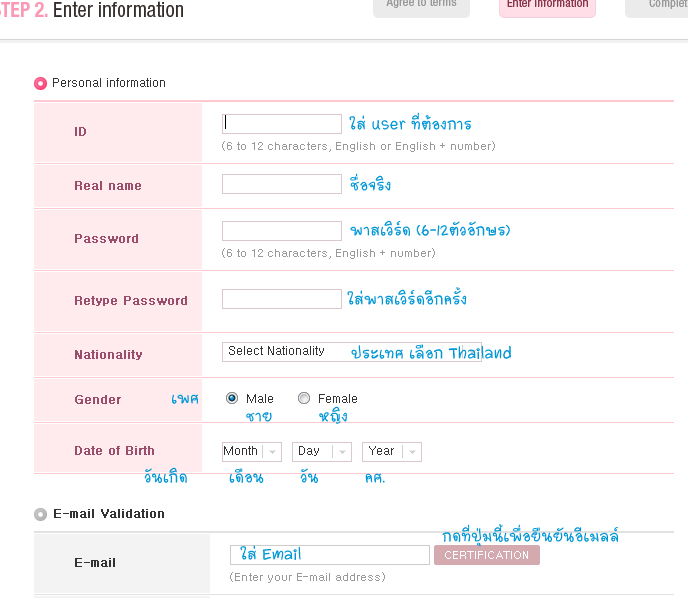The width and height of the screenshot is (688, 598).
Task: Open the Year dropdown list
Action: click(x=391, y=452)
